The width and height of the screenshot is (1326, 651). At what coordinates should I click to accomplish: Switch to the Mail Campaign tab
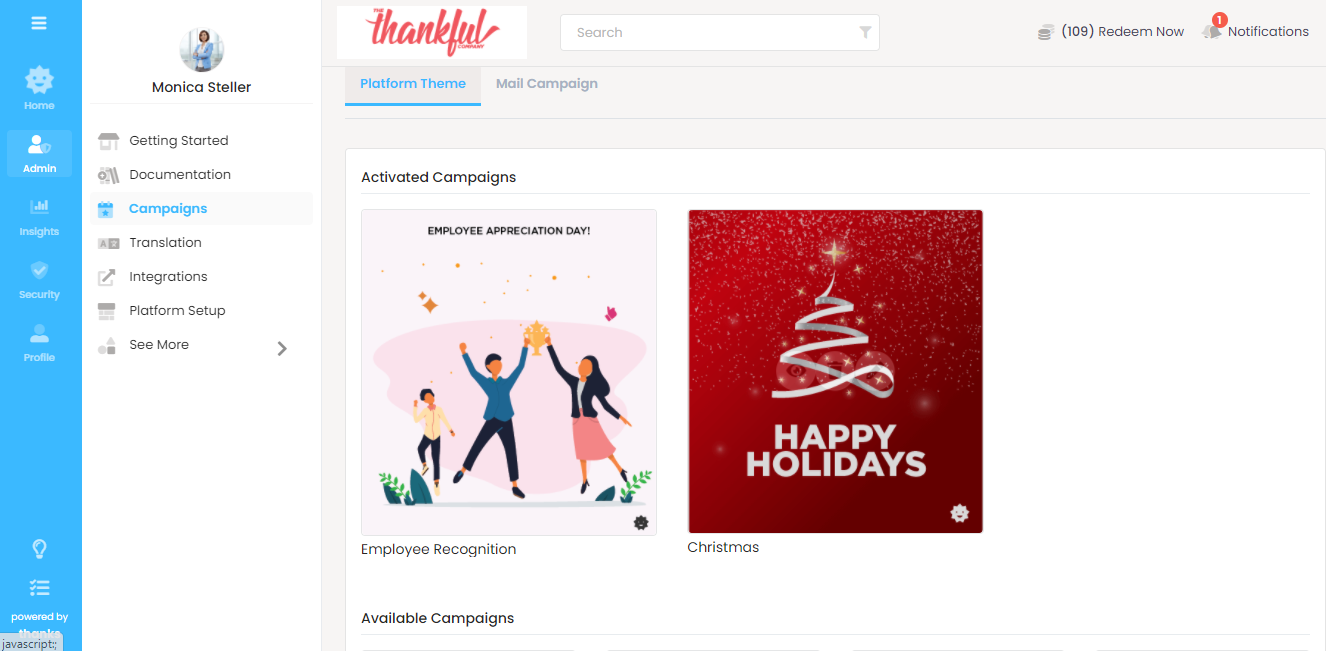547,84
